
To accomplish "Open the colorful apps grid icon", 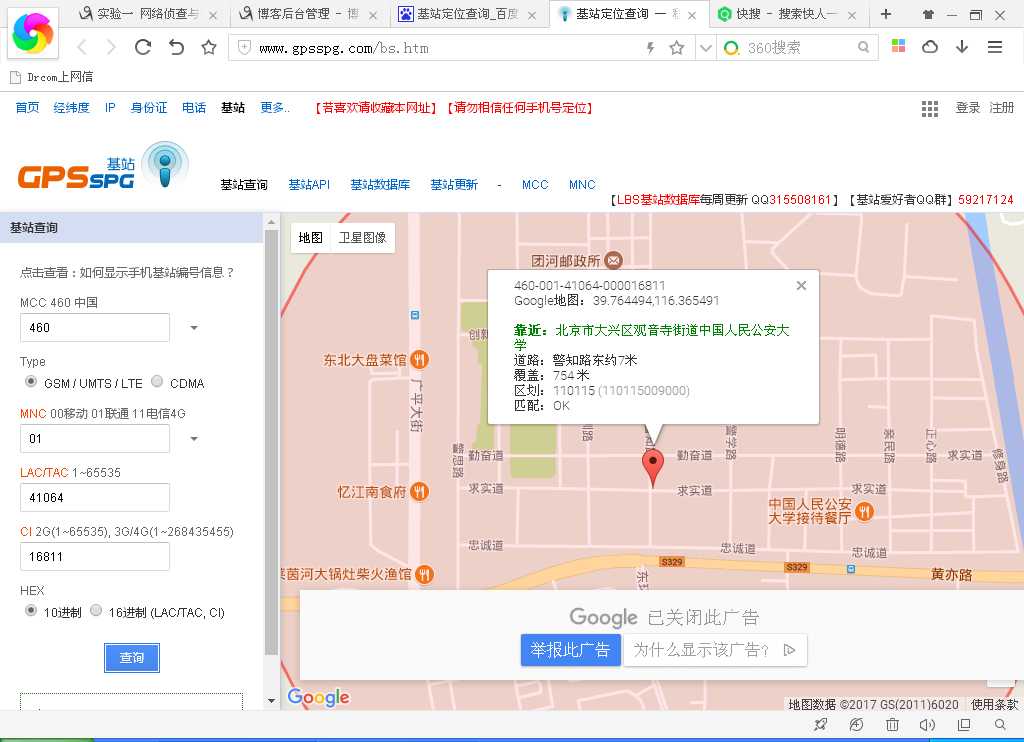I will (899, 46).
